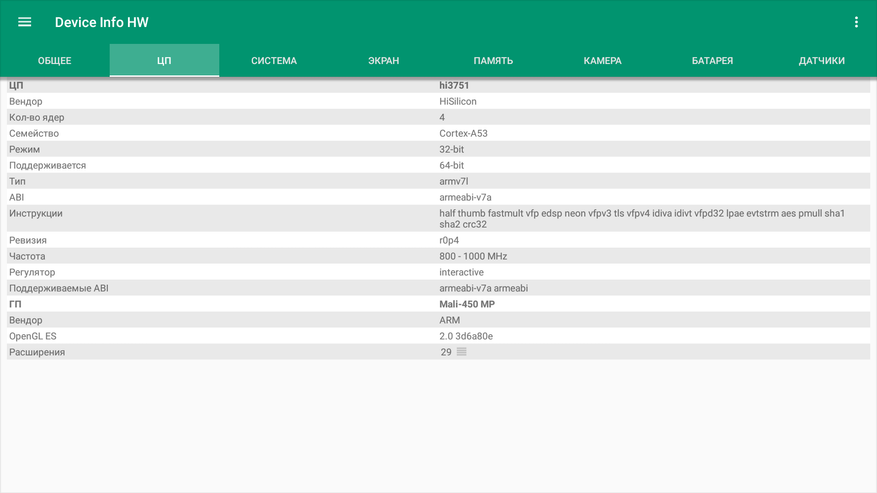The image size is (877, 493).
Task: Open the СИСТЕМА tab
Action: coord(274,60)
